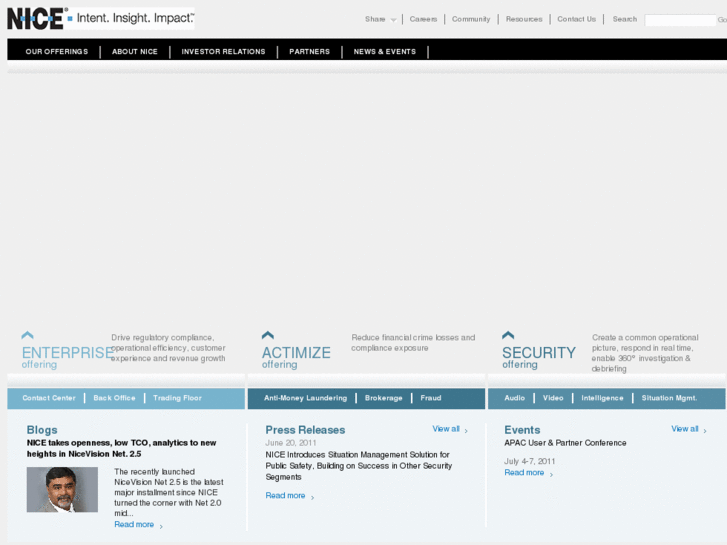Open the Investor Relations menu
727x545 pixels.
point(223,51)
